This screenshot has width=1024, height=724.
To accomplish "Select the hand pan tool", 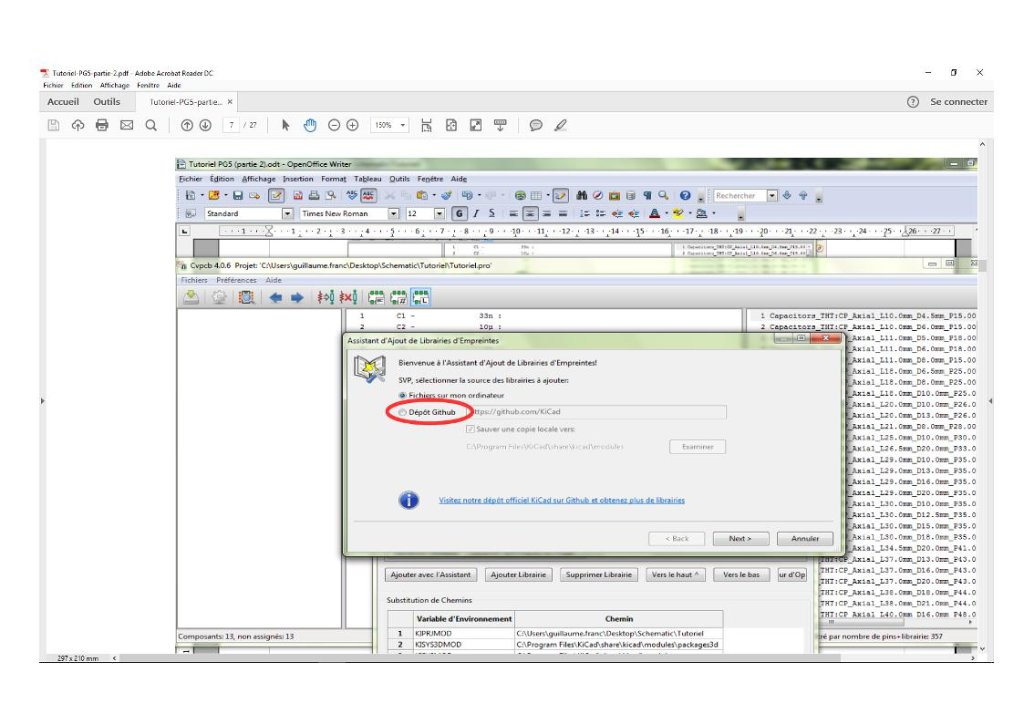I will 310,125.
